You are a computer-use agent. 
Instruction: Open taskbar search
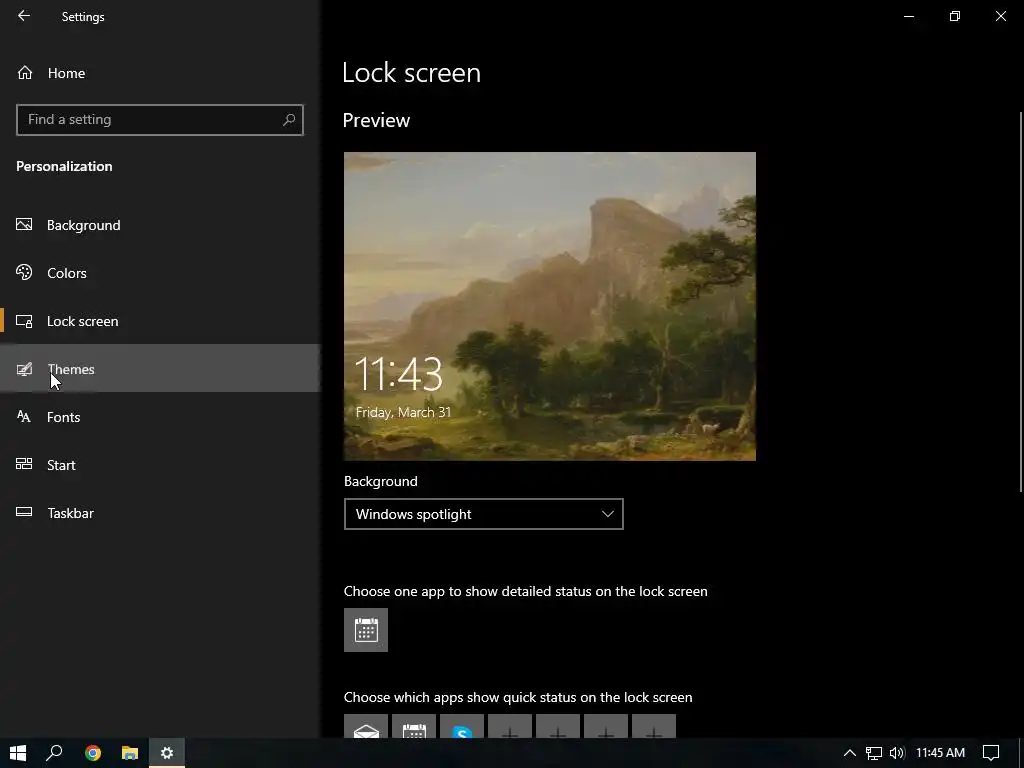[x=54, y=753]
